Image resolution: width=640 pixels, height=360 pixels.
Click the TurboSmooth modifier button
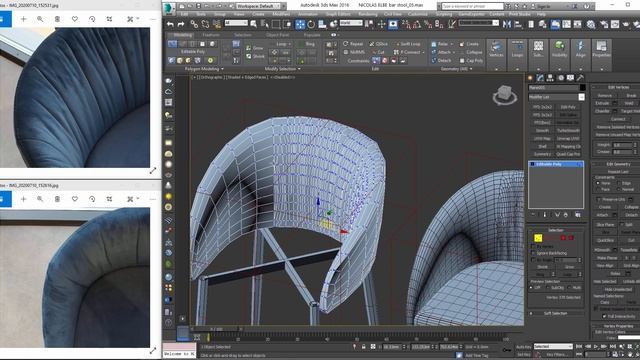click(568, 131)
